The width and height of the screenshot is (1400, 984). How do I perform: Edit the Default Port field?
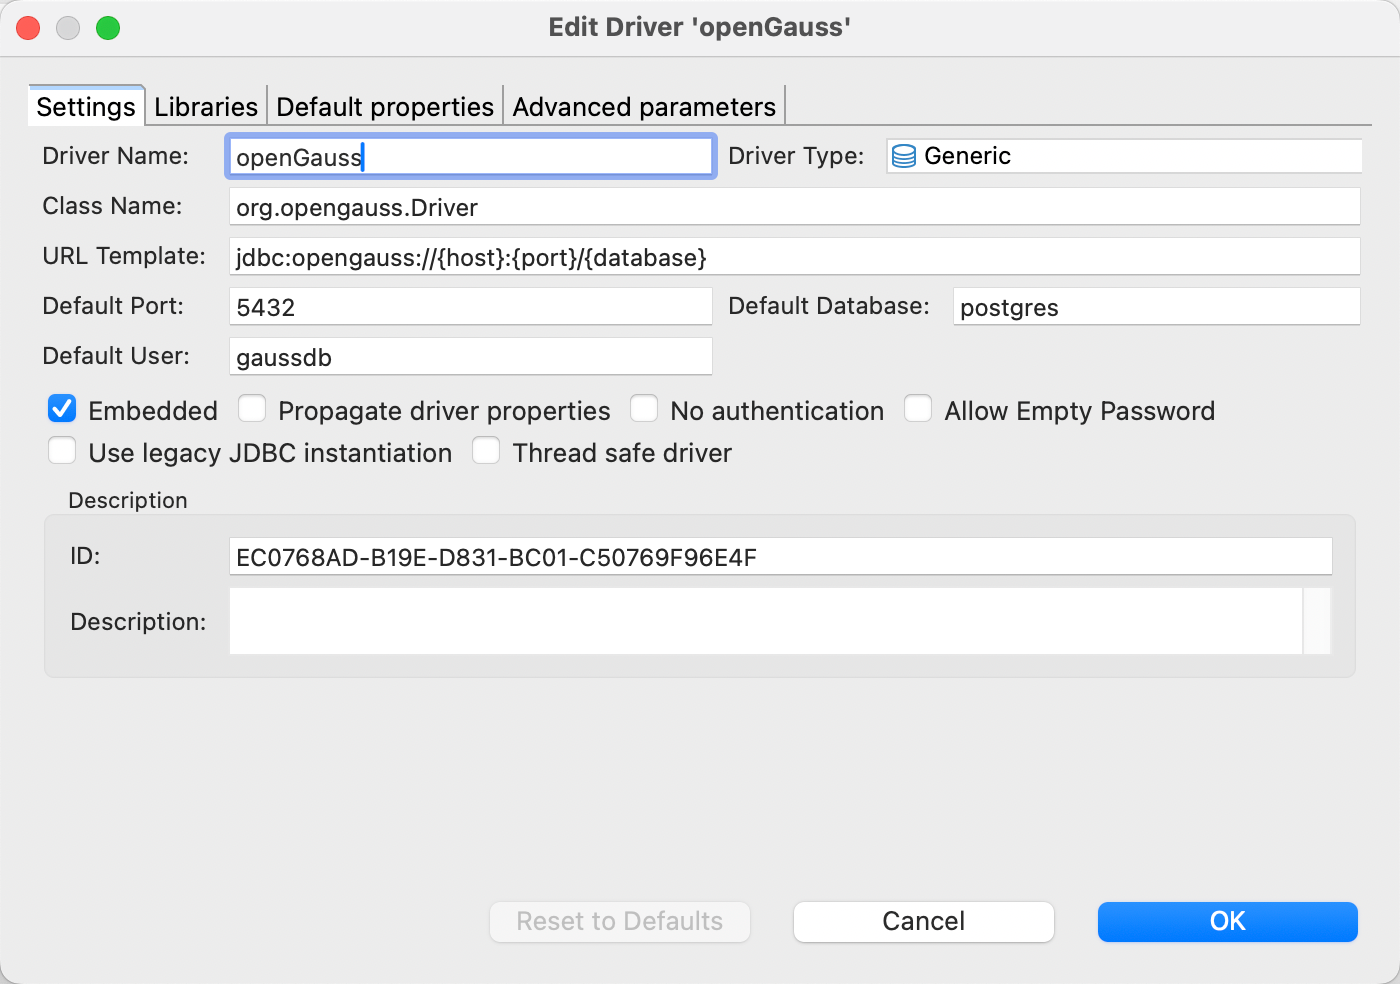tap(470, 307)
